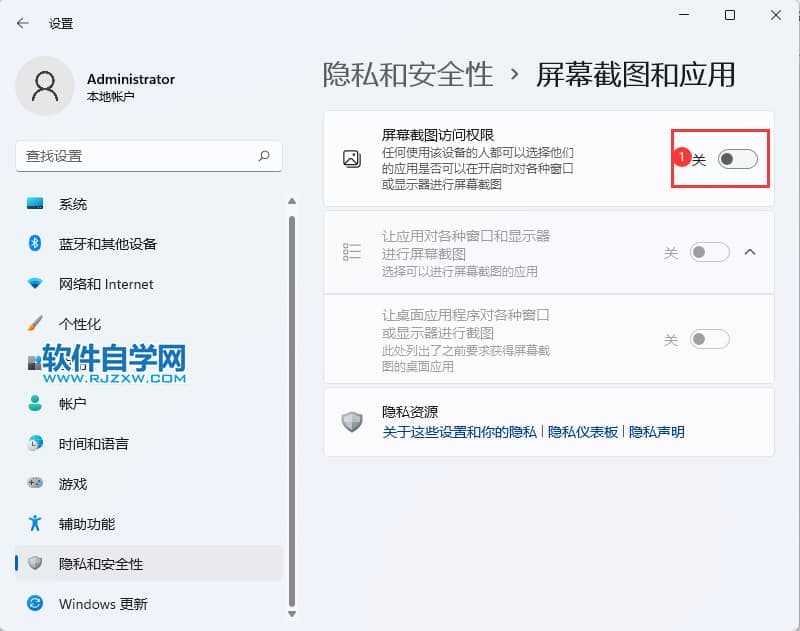Toggle 让应用对各种窗口和显示器进行屏幕截图 switch

[709, 252]
